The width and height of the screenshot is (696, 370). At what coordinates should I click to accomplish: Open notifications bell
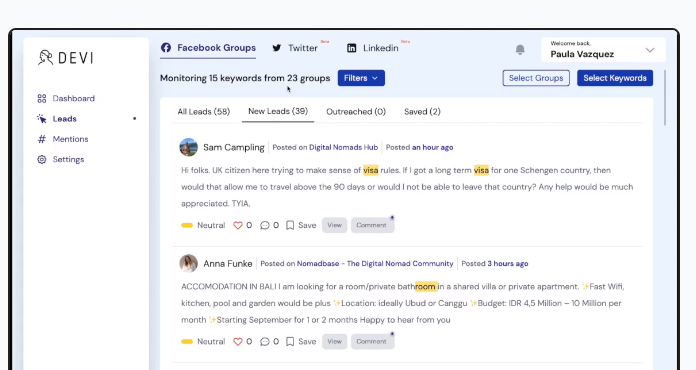click(520, 49)
